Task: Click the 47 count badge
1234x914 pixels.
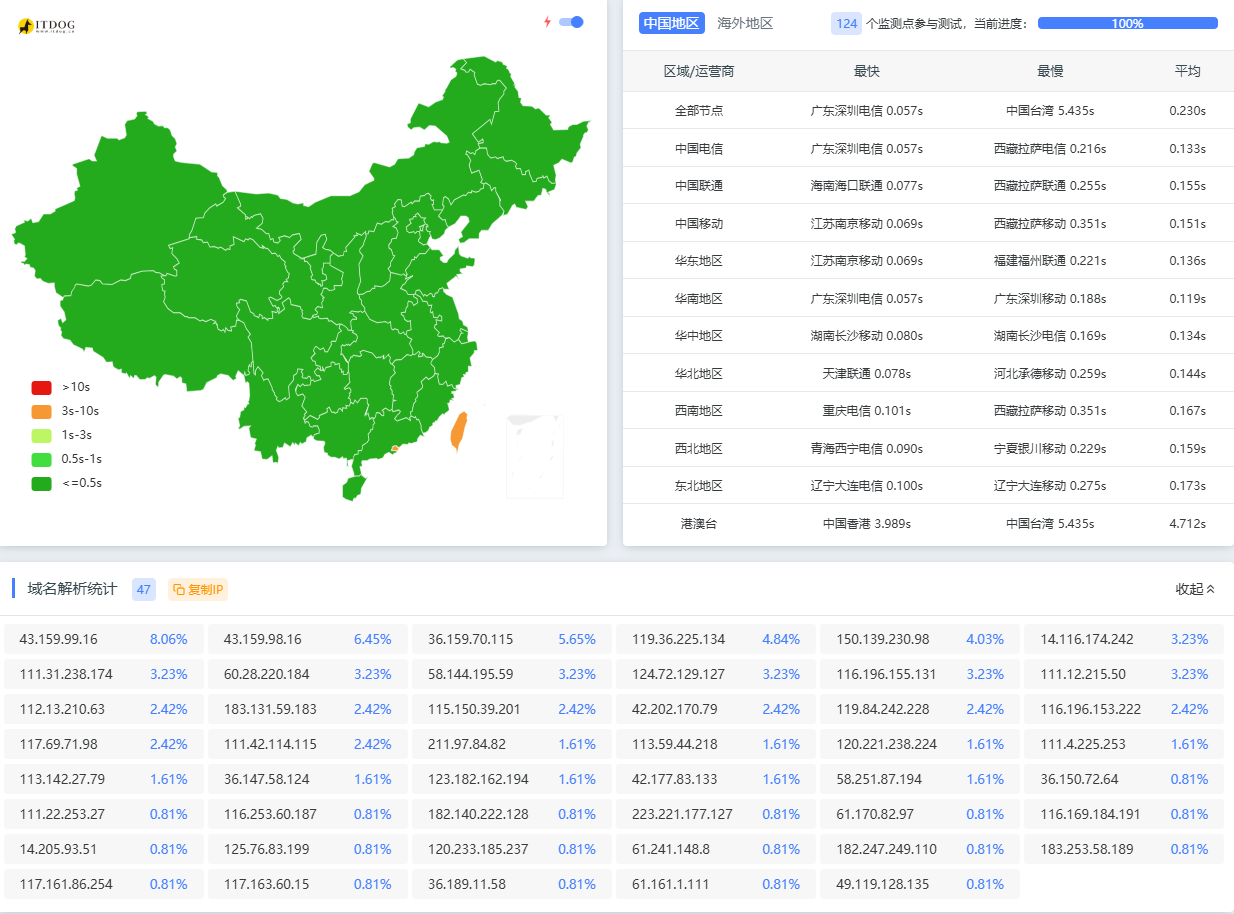Action: [x=144, y=589]
